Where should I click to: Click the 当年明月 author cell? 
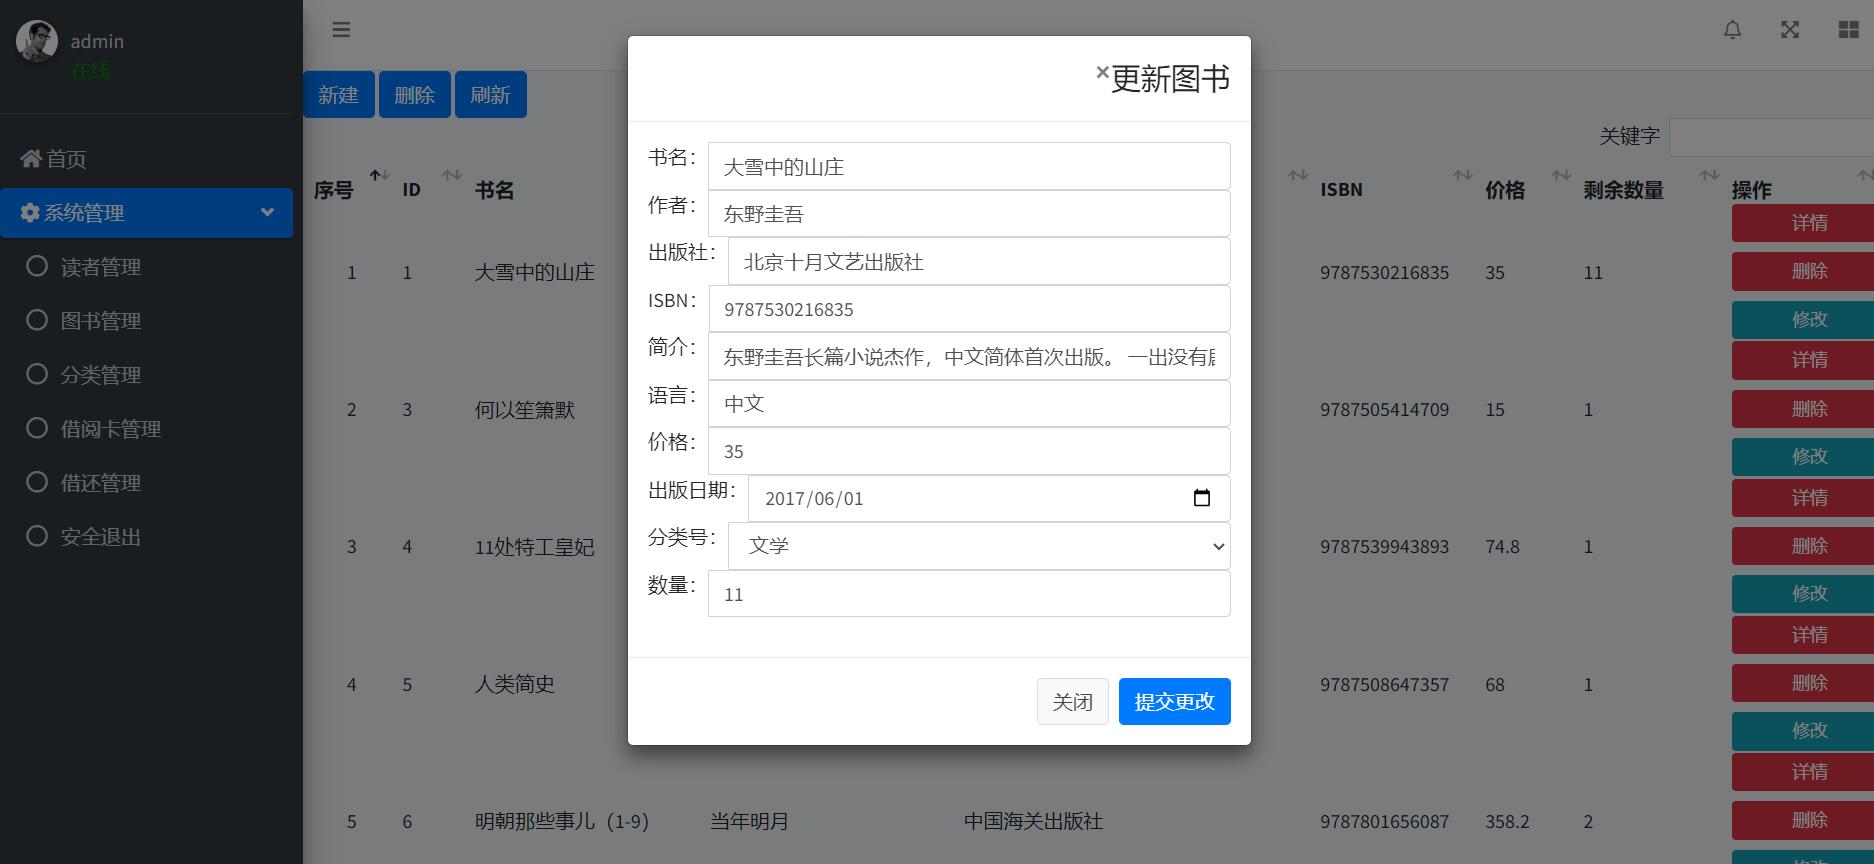pyautogui.click(x=749, y=821)
